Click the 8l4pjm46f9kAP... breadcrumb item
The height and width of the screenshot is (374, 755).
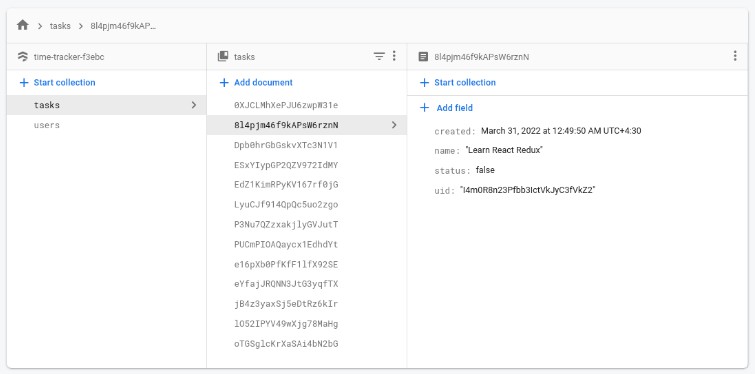tap(123, 26)
